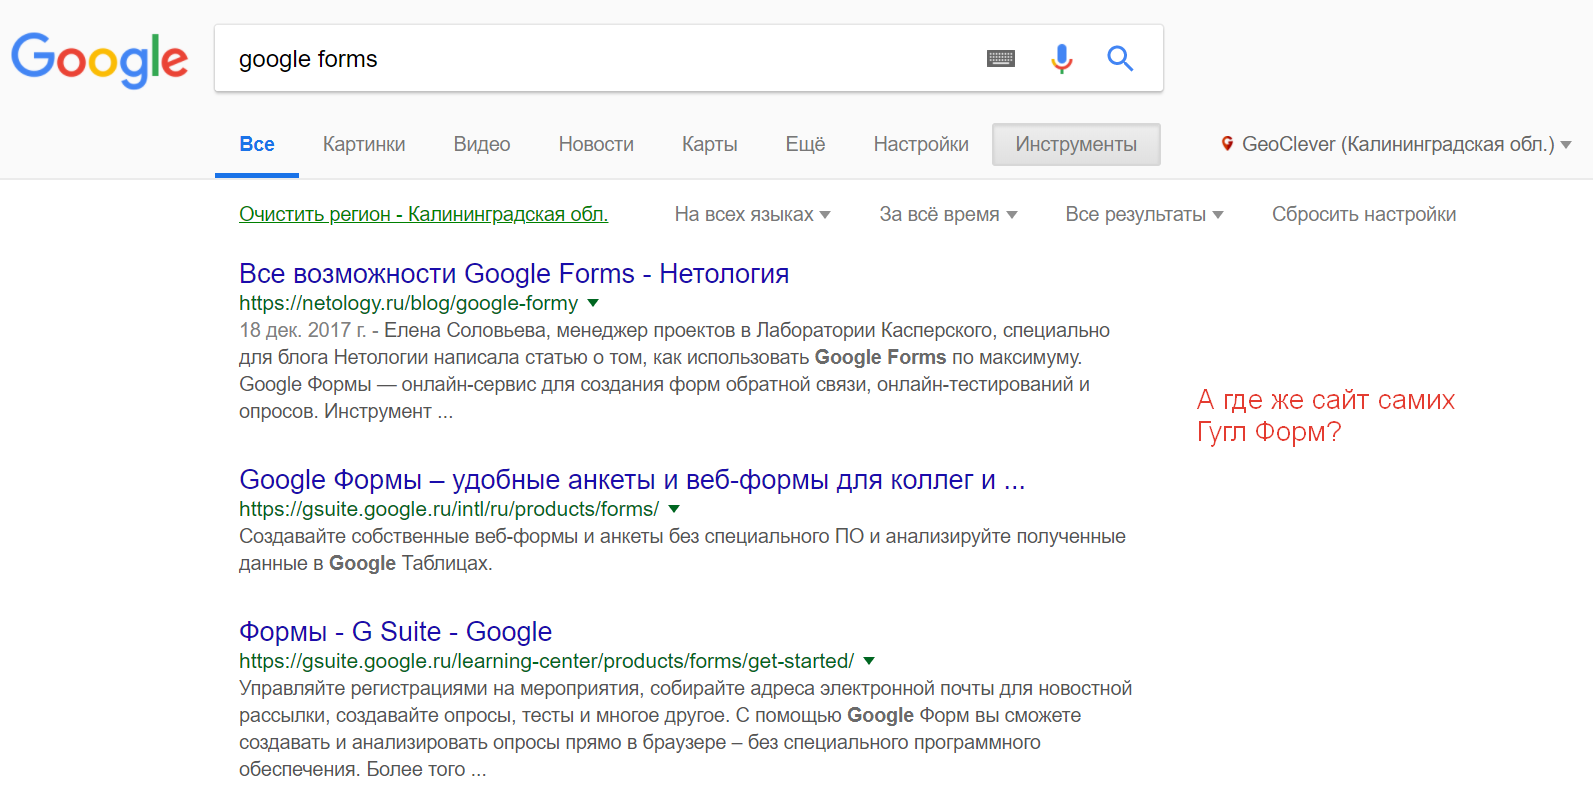The width and height of the screenshot is (1593, 810).
Task: Expand the Все результаты dropdown
Action: click(1144, 214)
